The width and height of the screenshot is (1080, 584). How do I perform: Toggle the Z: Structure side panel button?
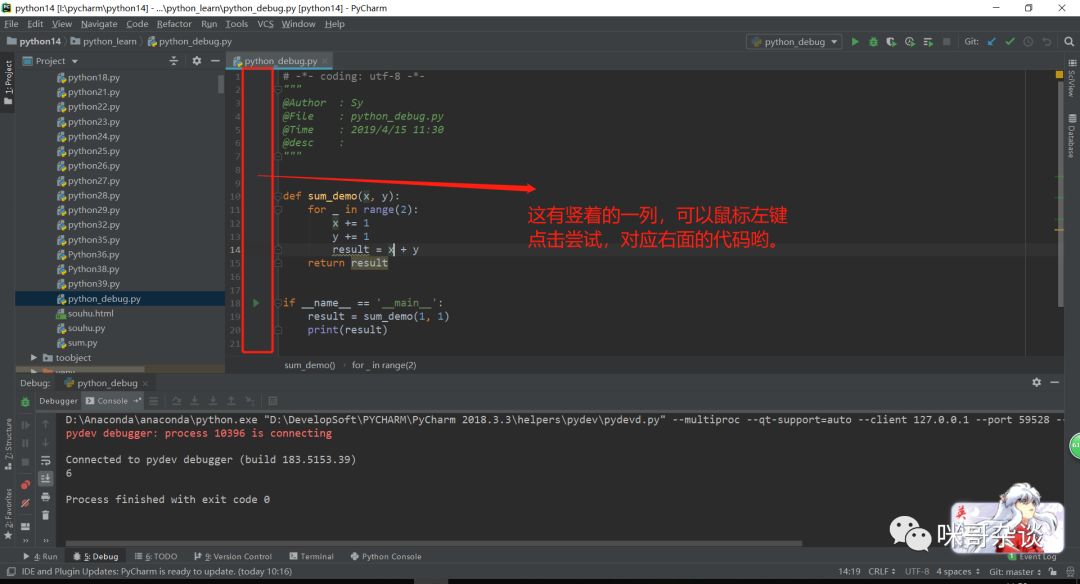(x=8, y=444)
